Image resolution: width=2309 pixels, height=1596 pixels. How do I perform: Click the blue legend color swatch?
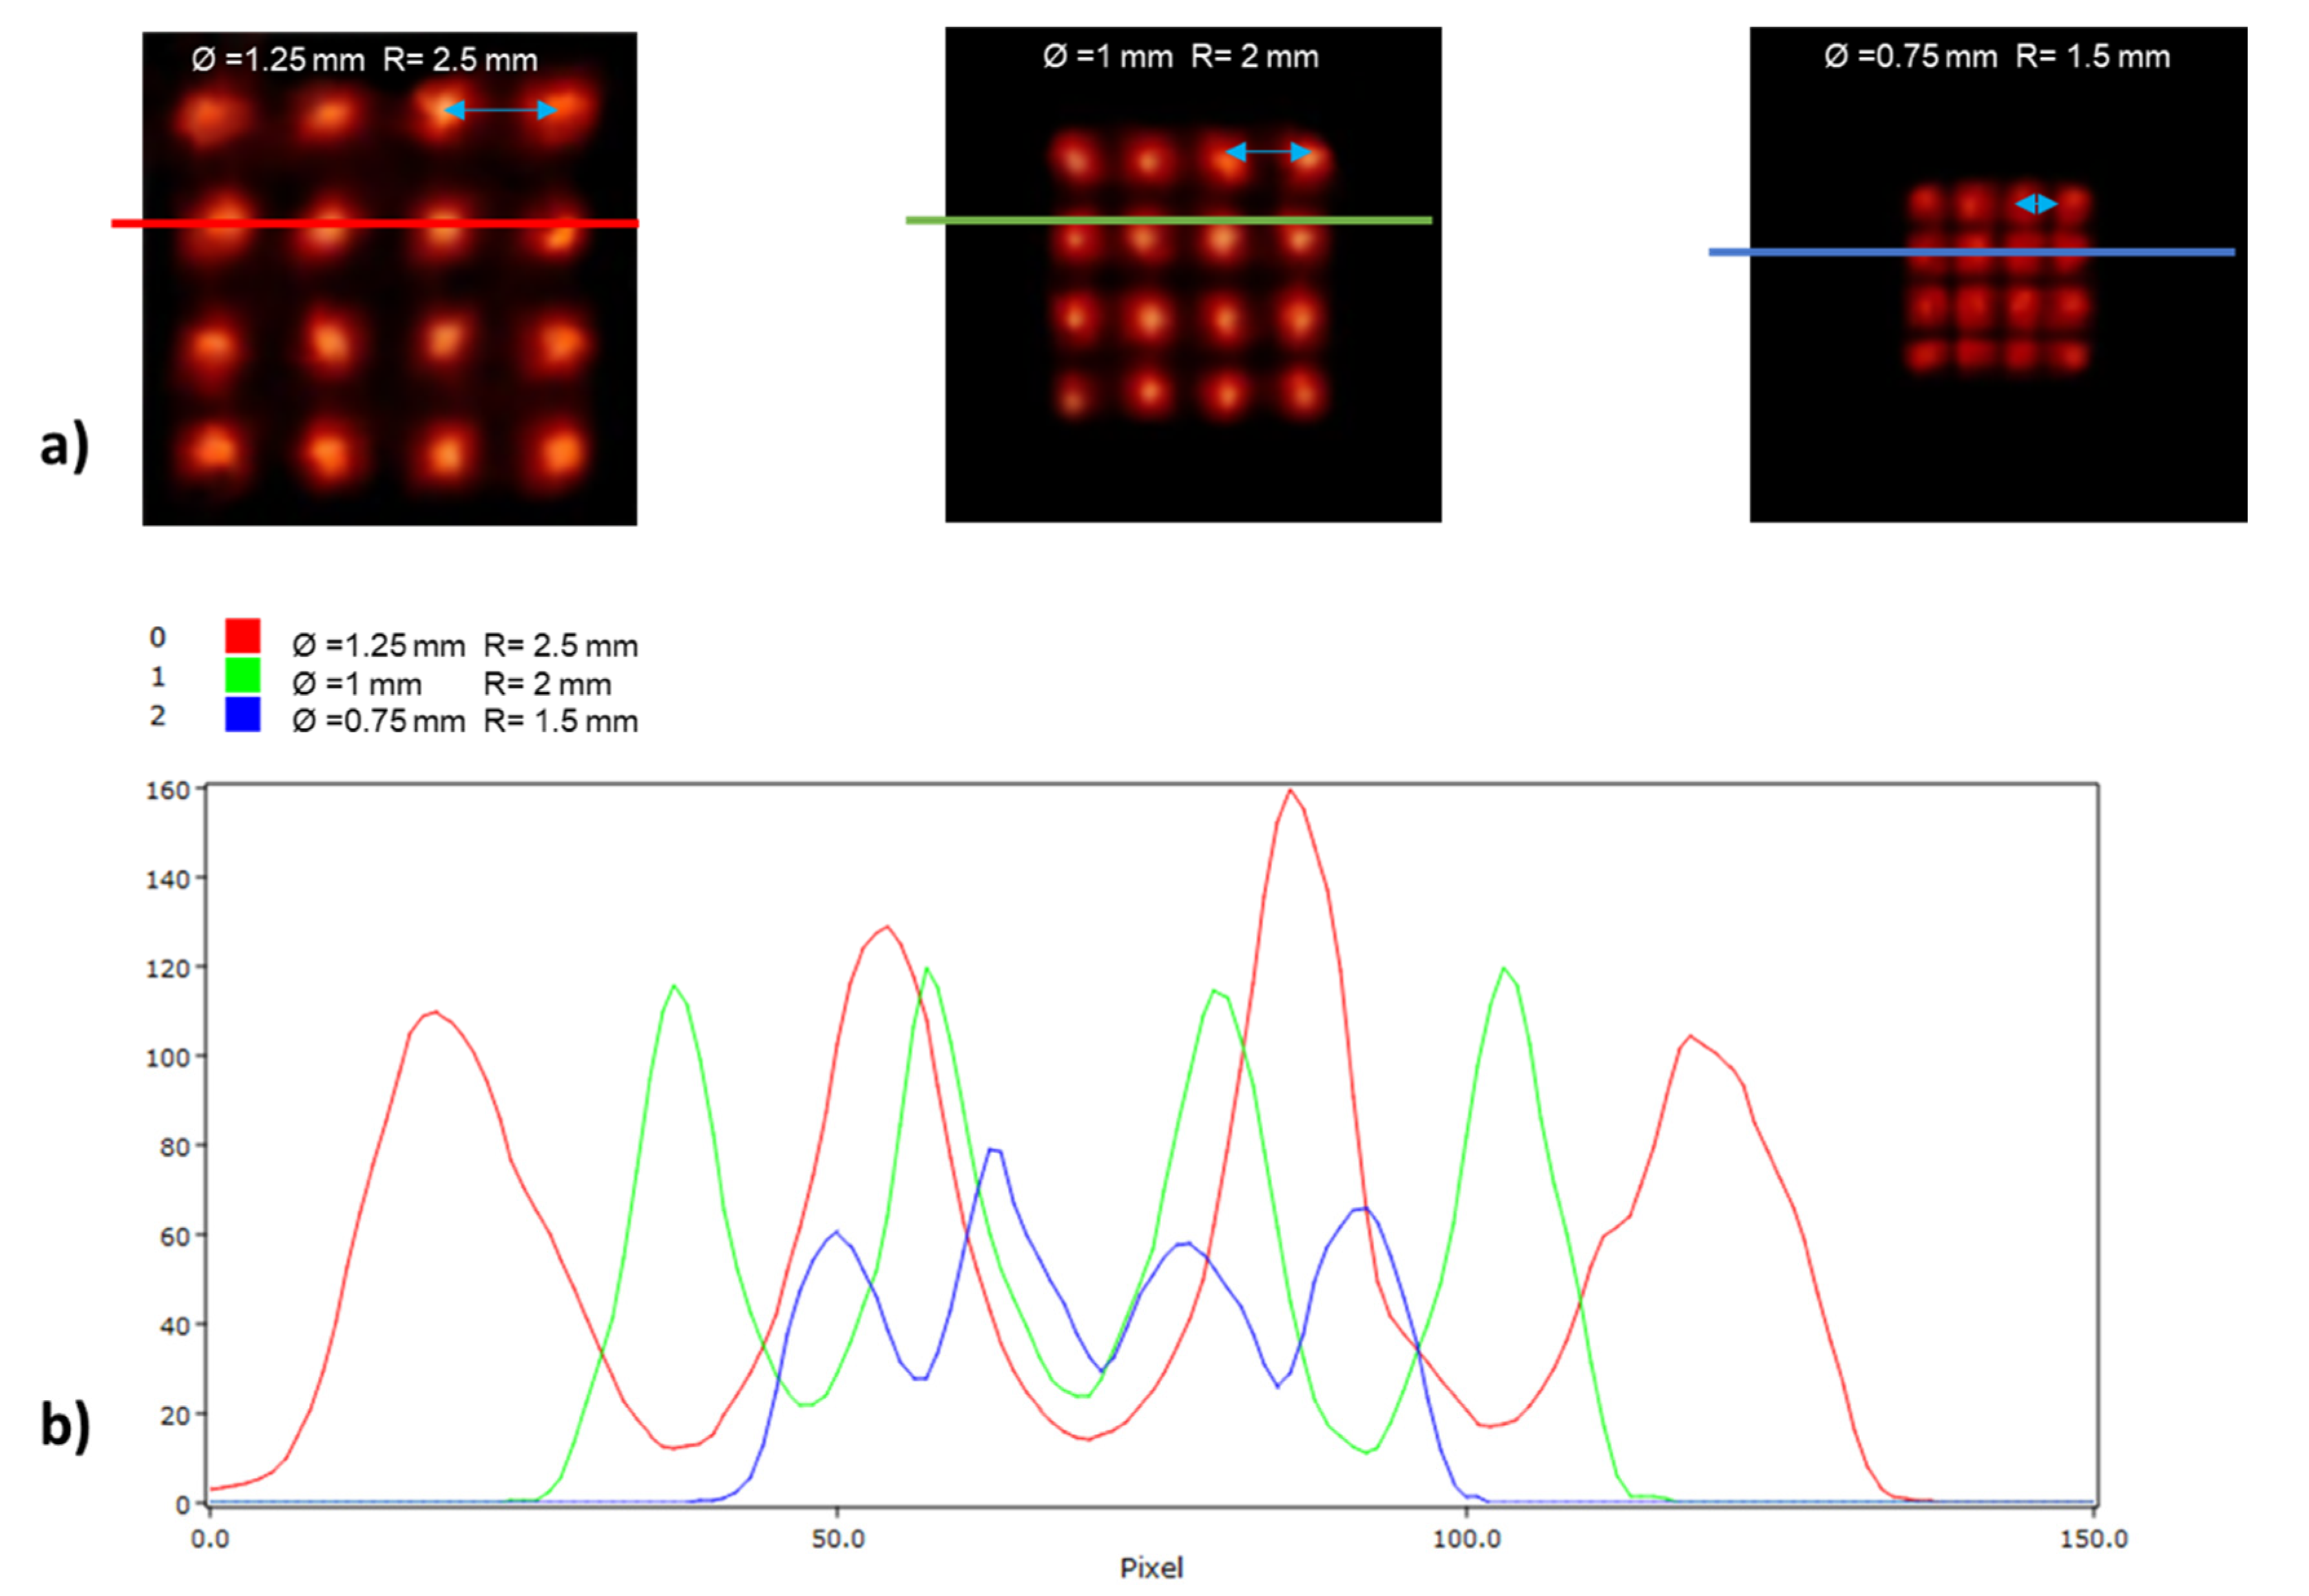click(x=242, y=714)
